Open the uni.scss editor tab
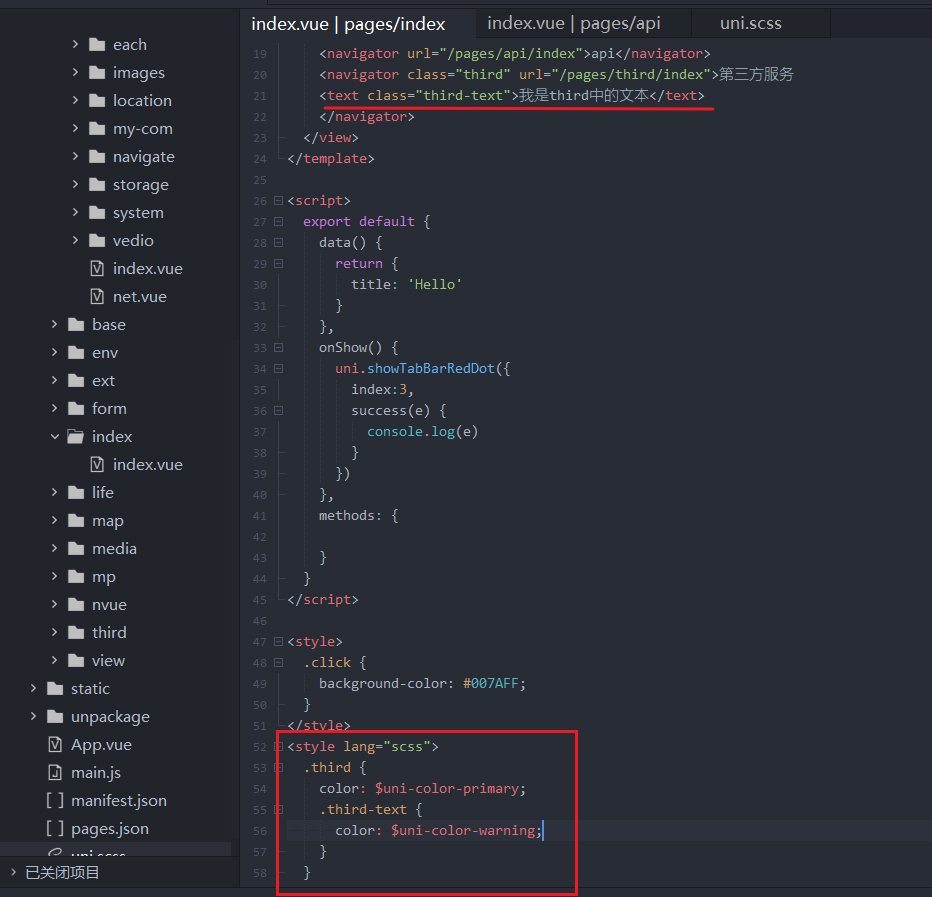 click(x=751, y=23)
